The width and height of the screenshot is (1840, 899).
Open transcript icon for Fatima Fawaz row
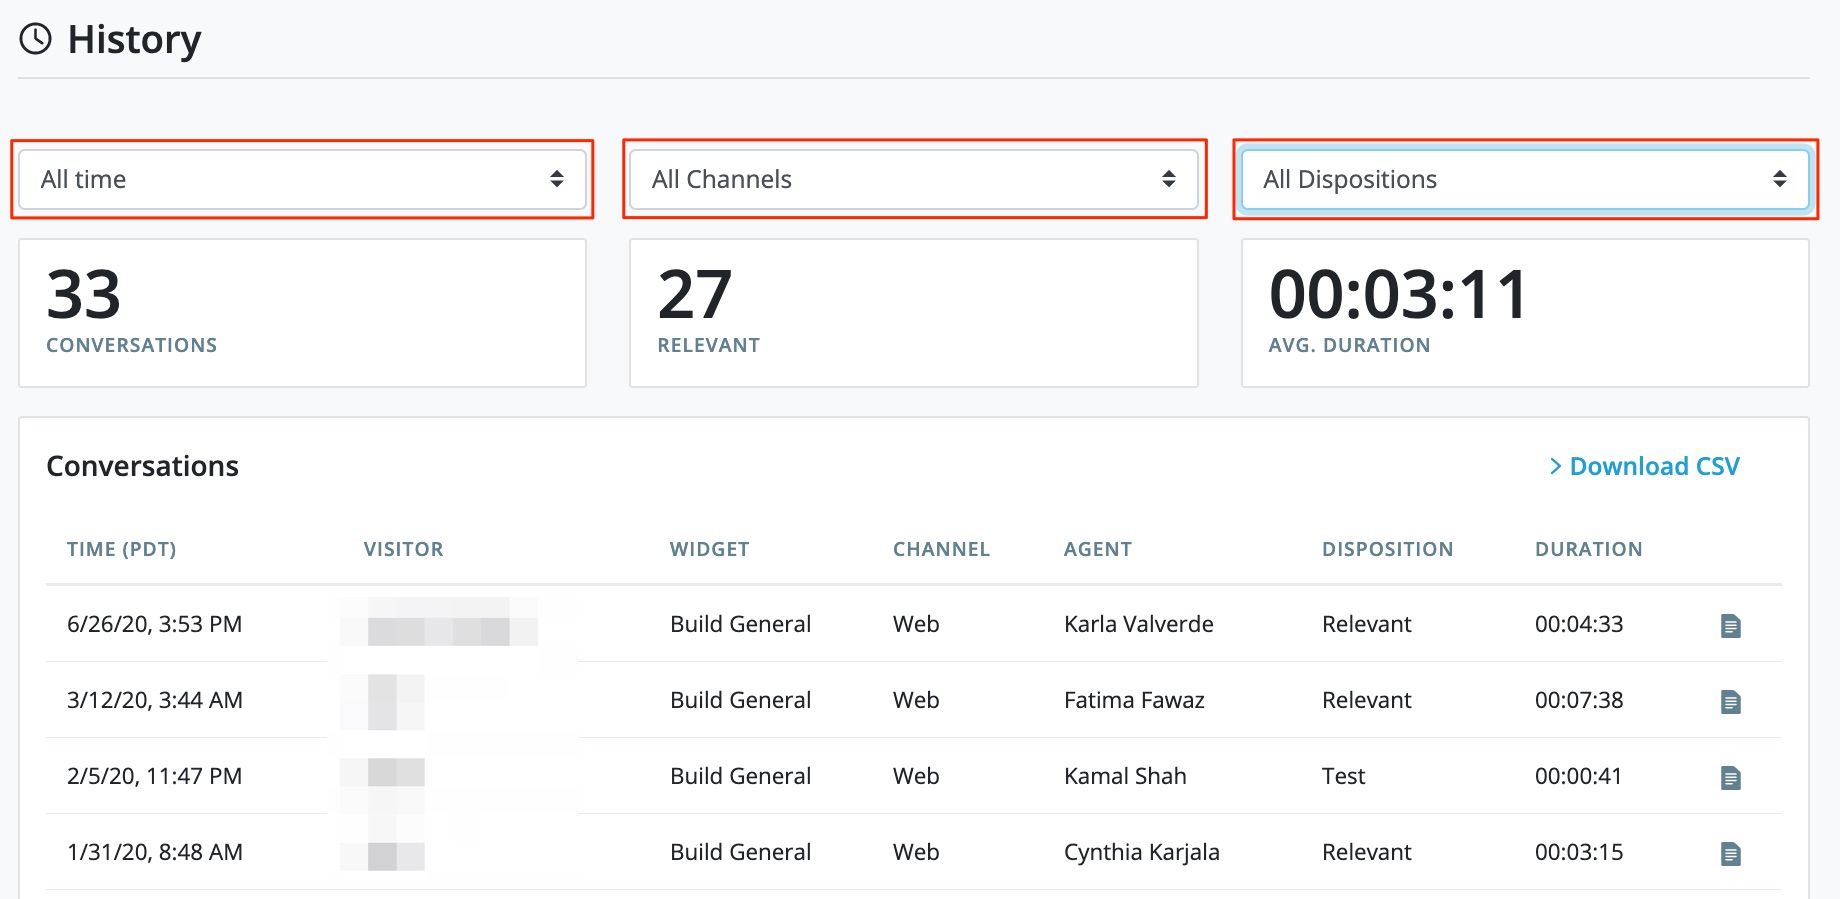pos(1730,702)
